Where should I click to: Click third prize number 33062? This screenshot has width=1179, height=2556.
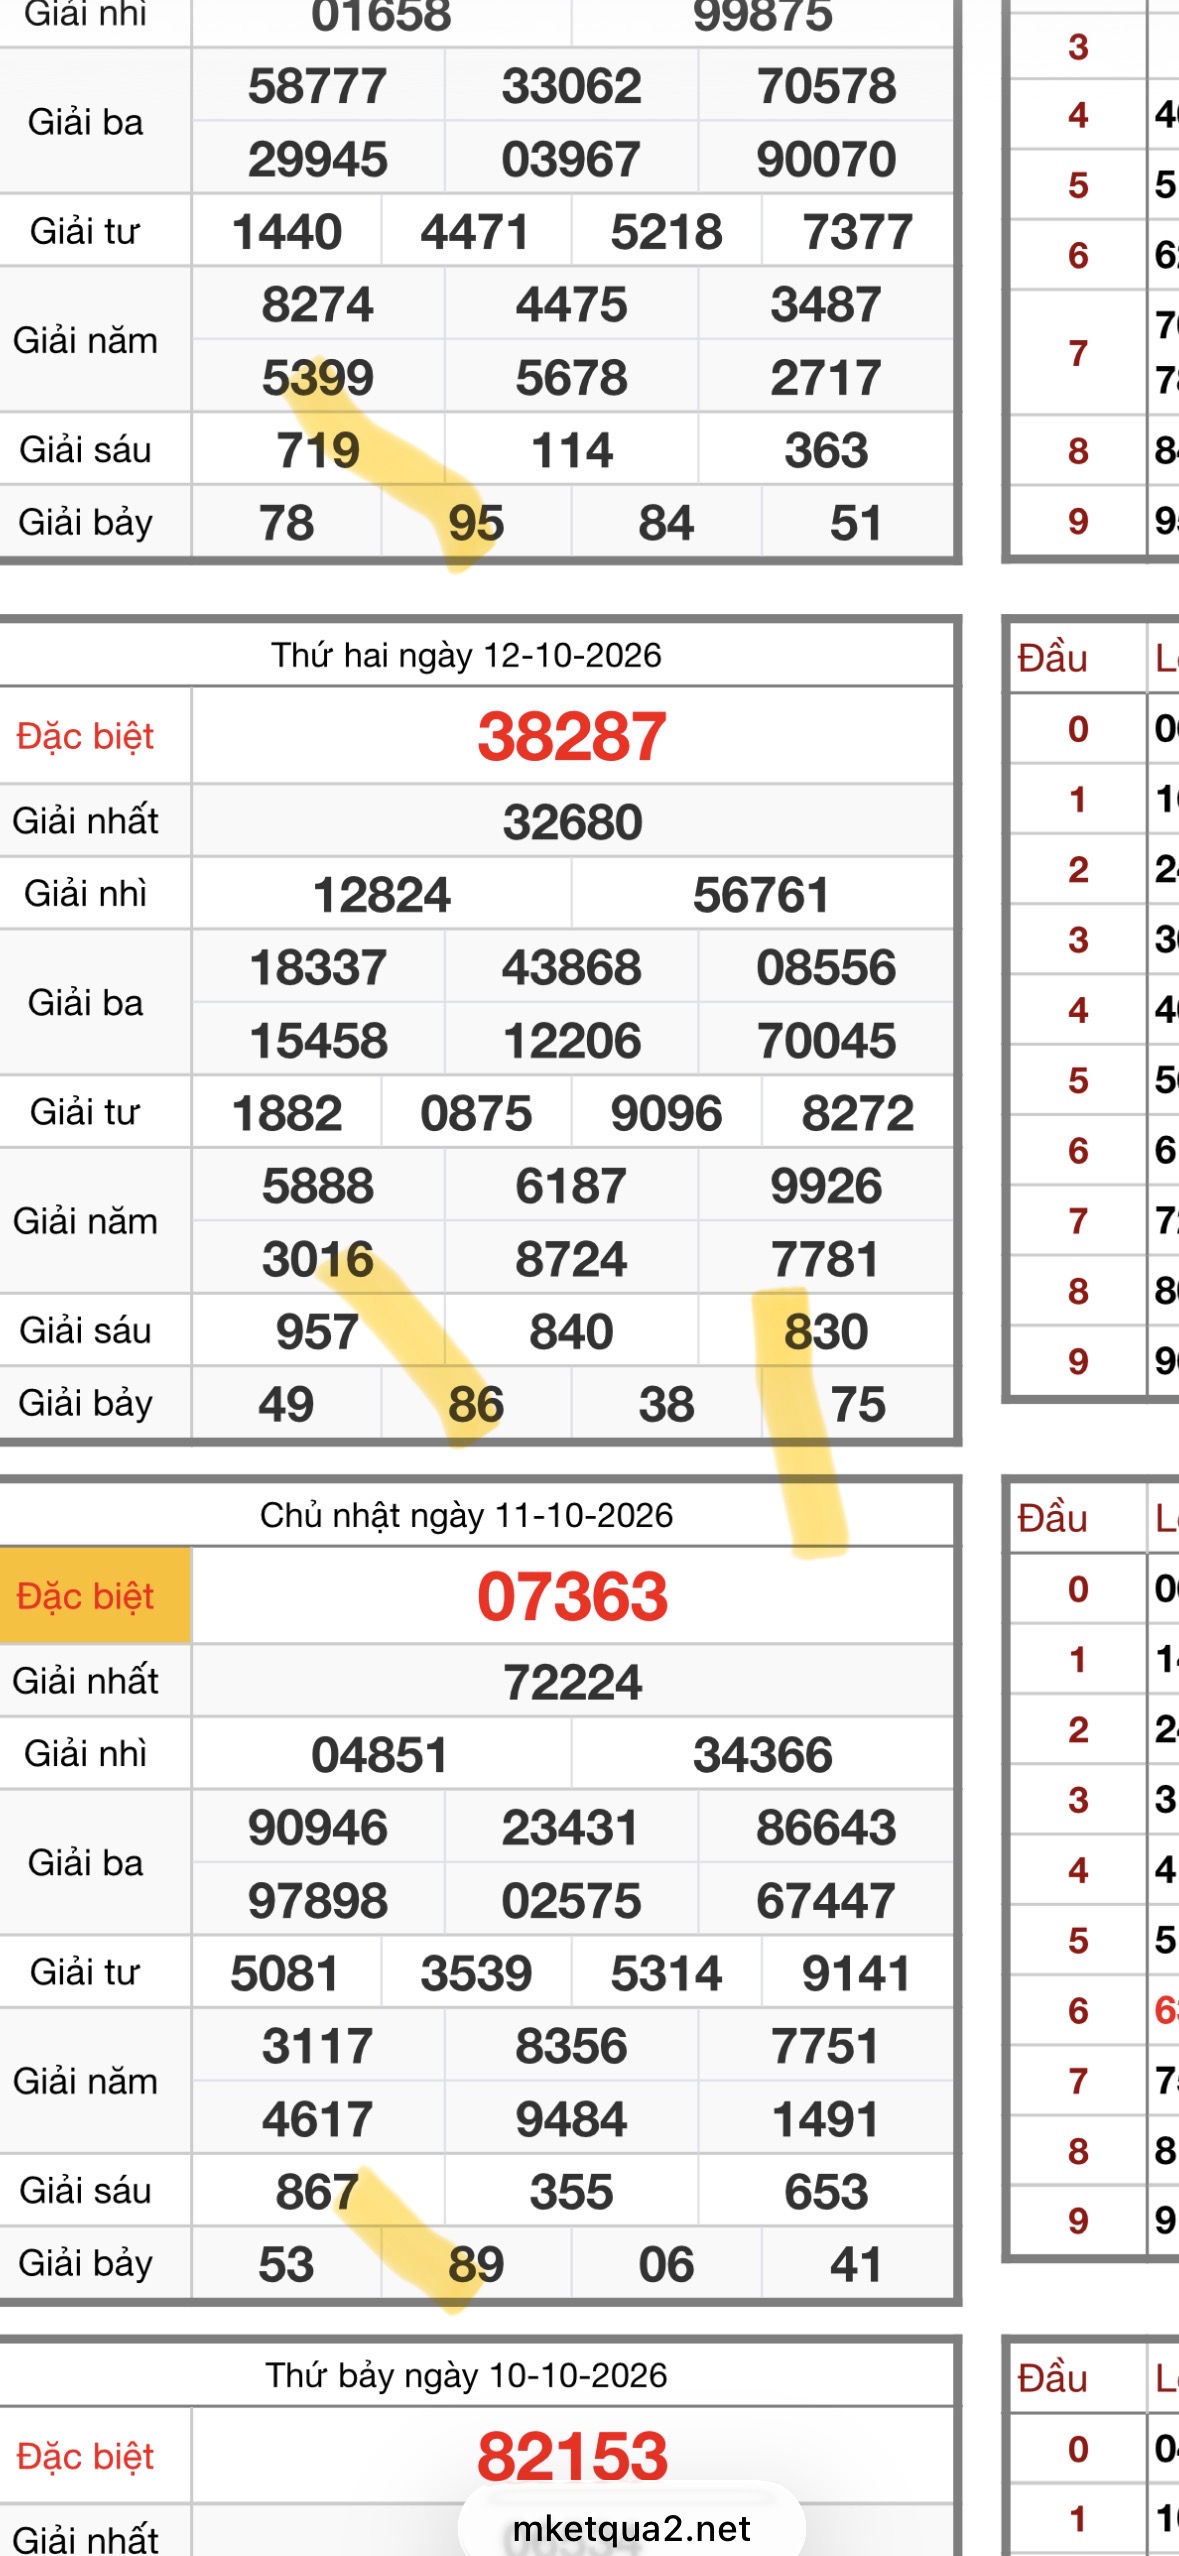pos(572,86)
